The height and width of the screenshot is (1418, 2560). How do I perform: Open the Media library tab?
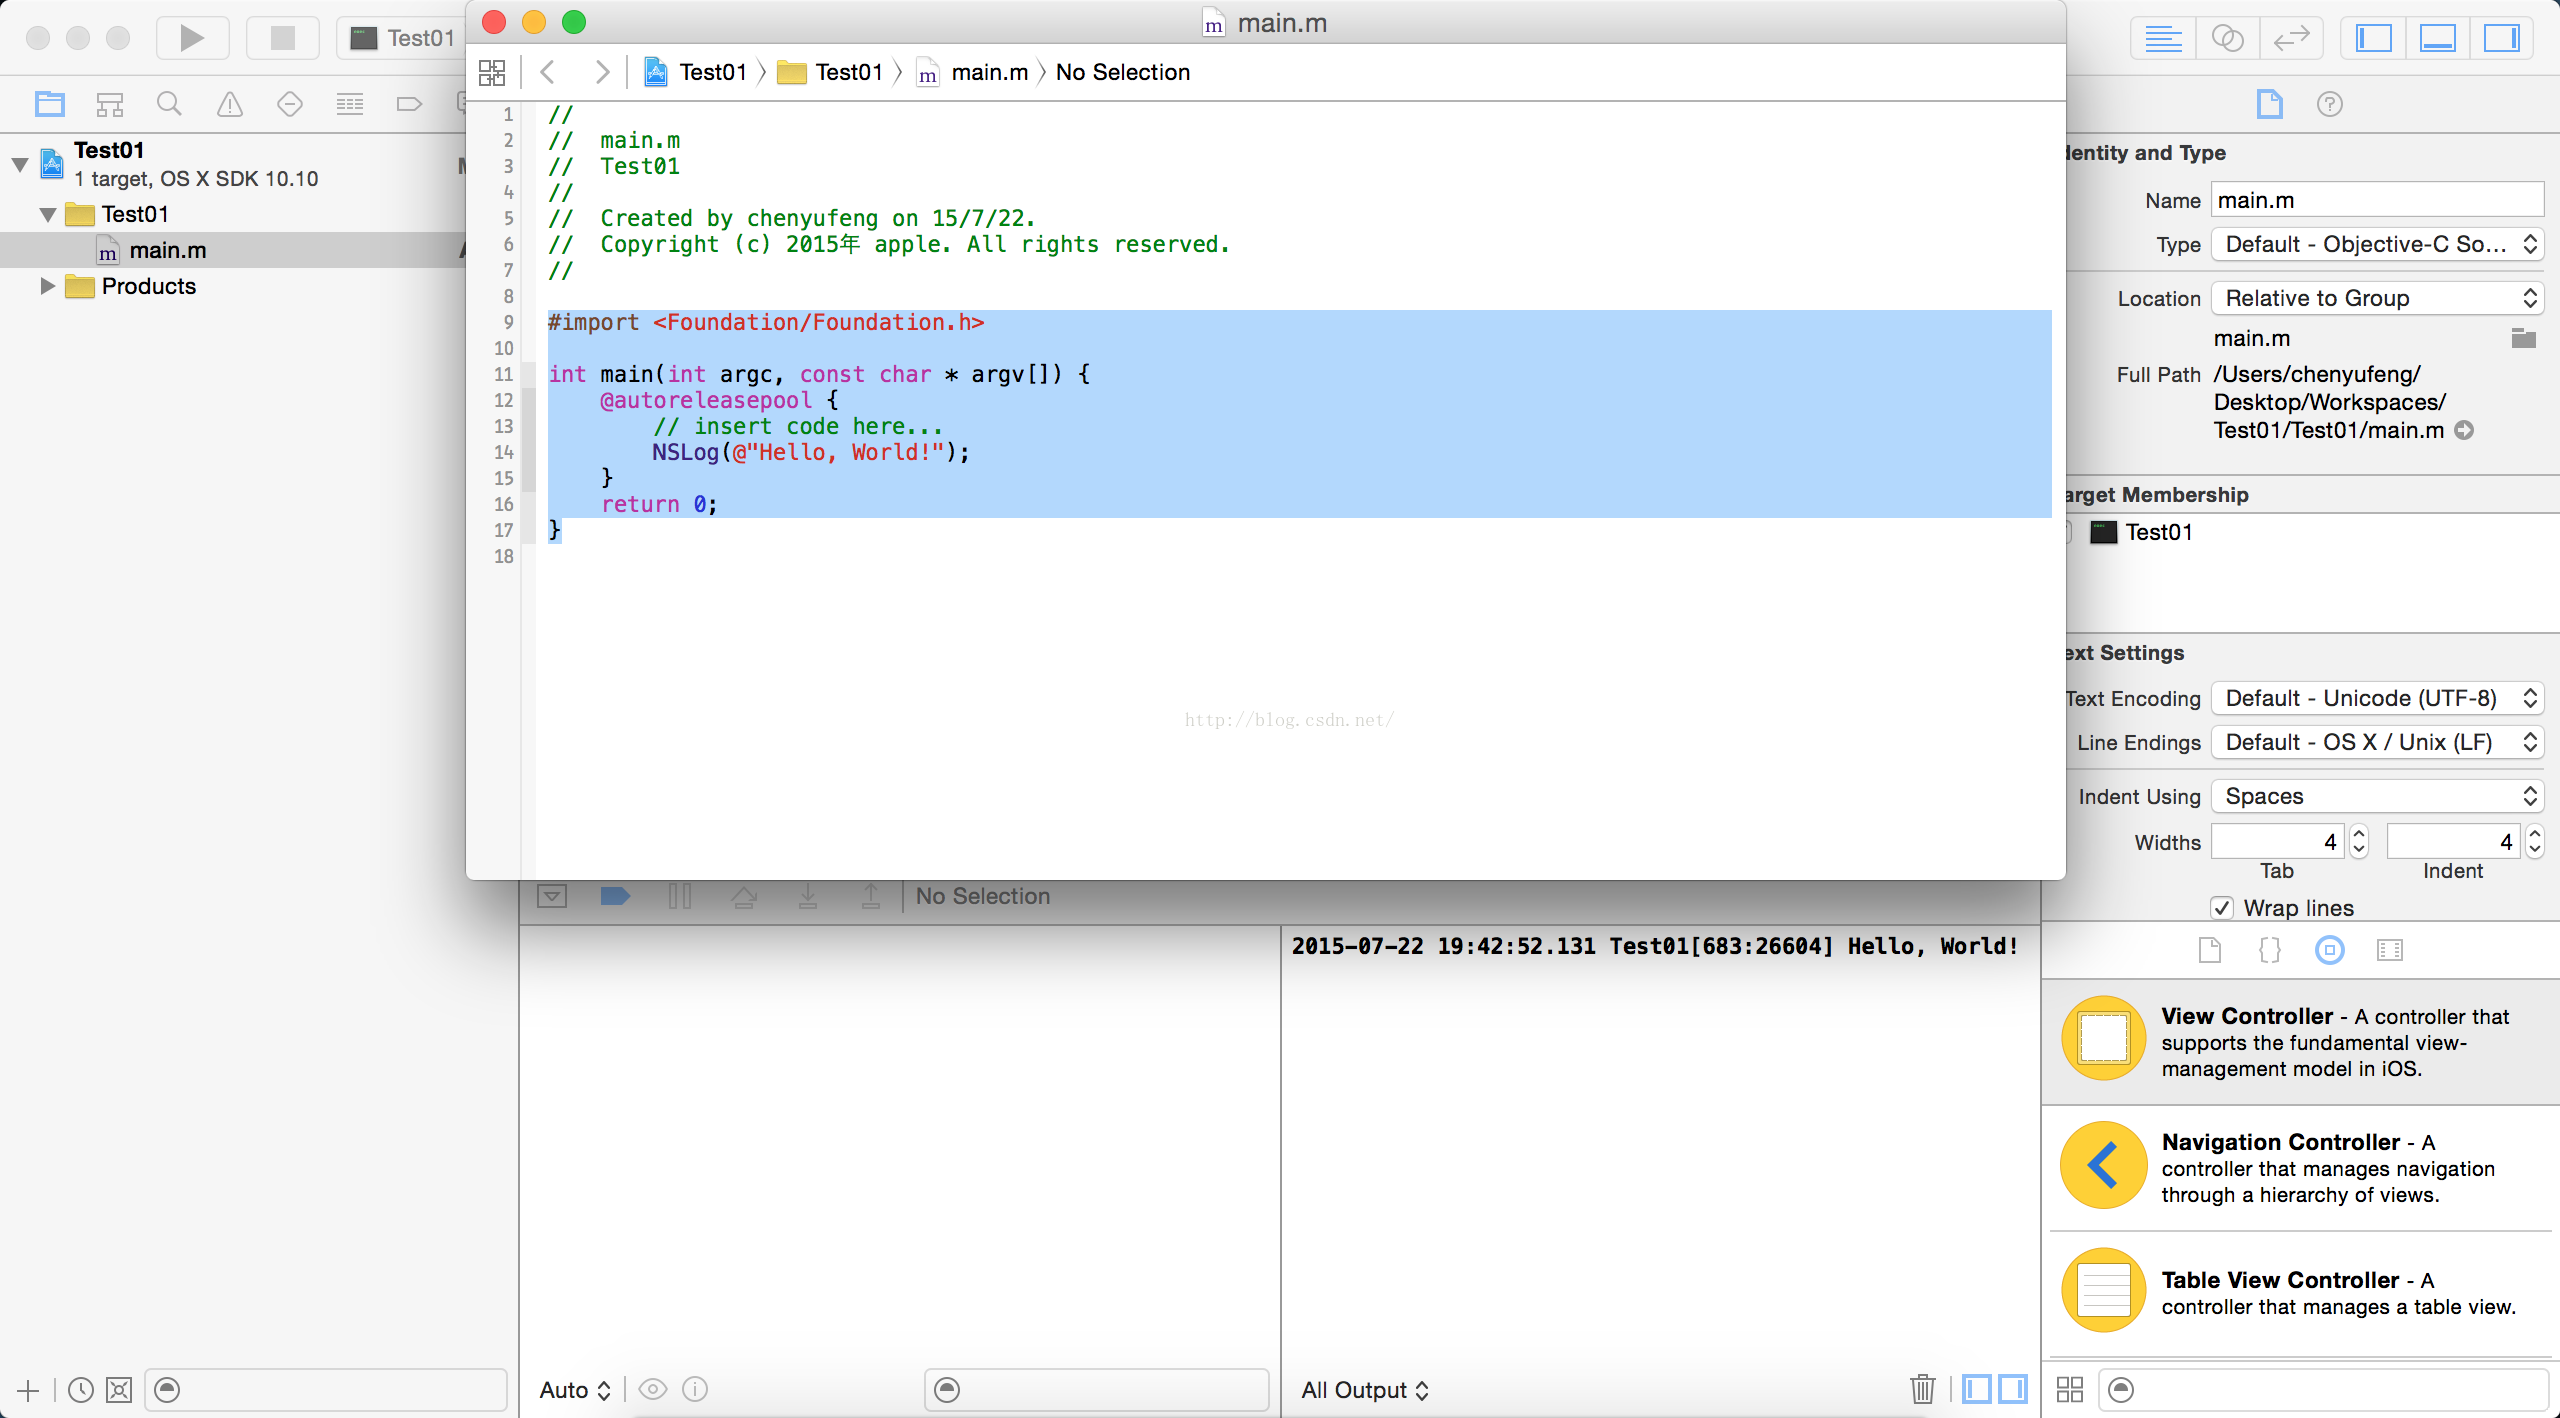2390,950
